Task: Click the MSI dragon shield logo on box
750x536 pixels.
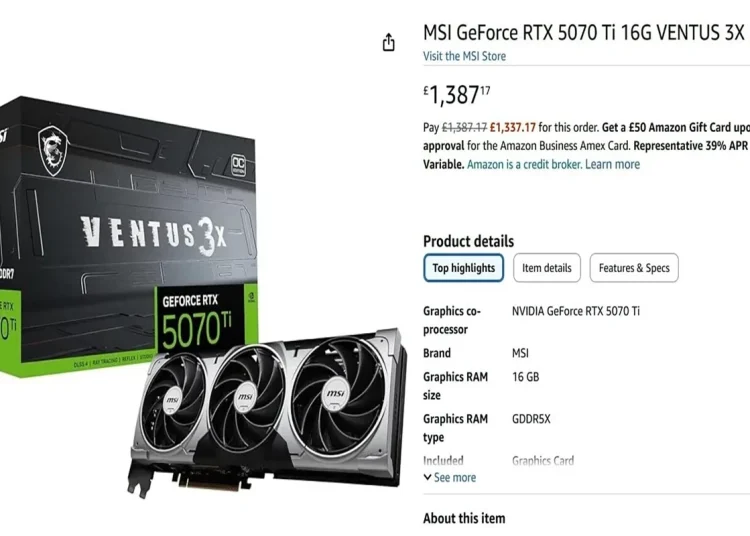Action: pyautogui.click(x=53, y=150)
